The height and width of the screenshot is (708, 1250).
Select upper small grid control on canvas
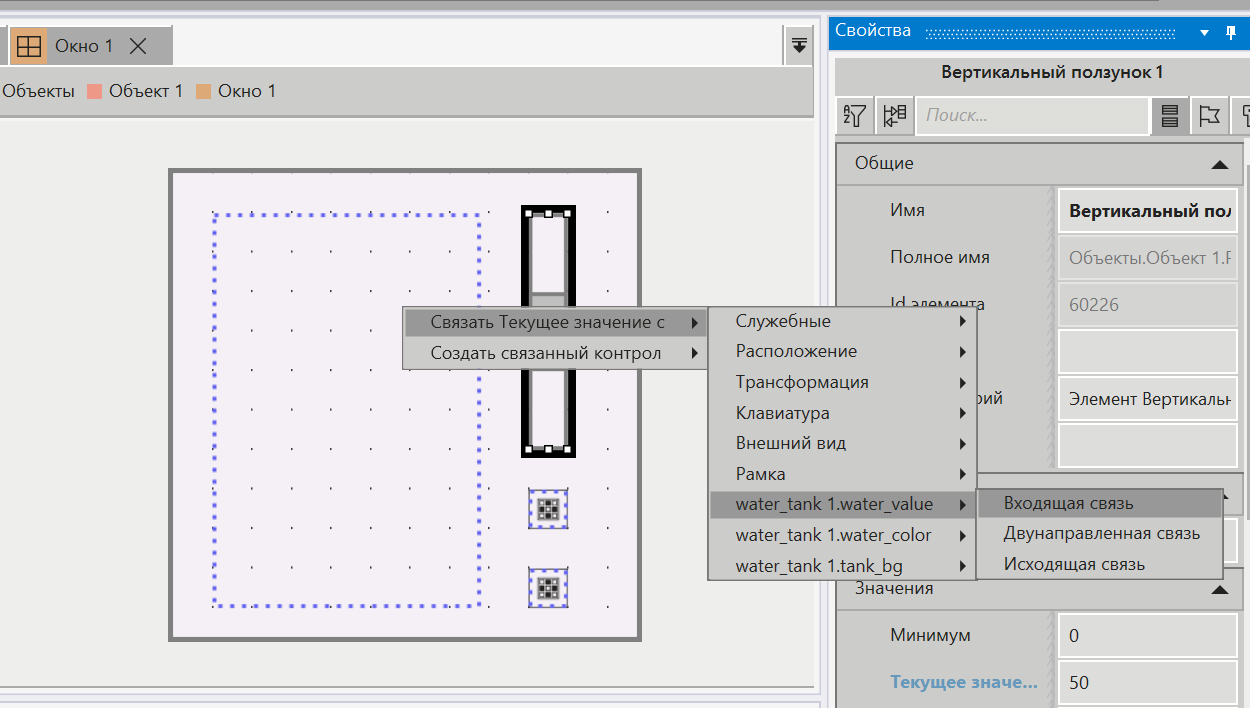coord(547,509)
